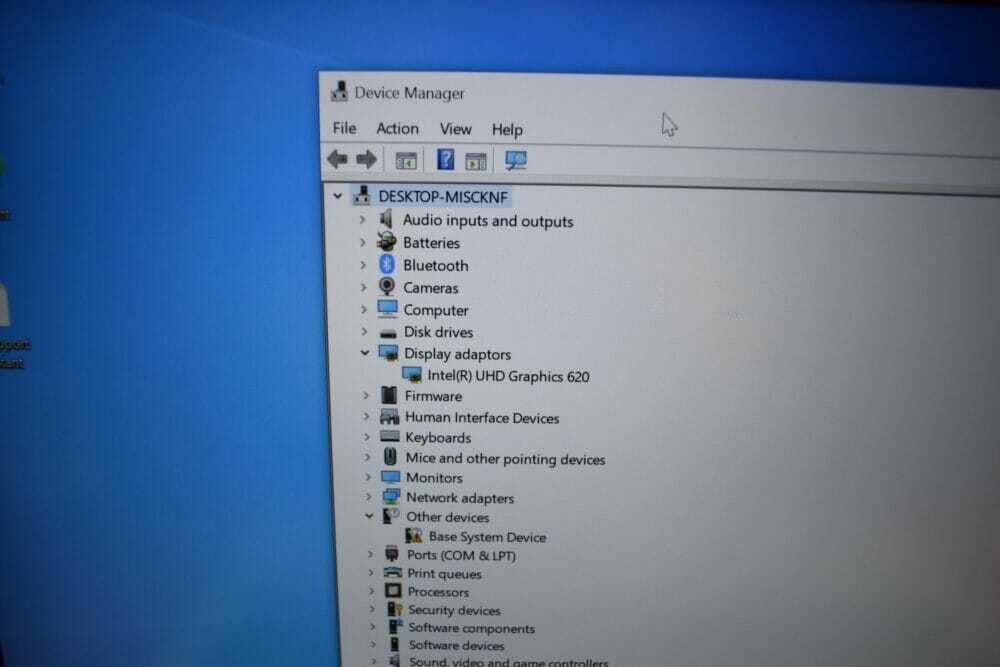The height and width of the screenshot is (667, 1000).
Task: Click Scan for hardware changes toolbar icon
Action: (x=515, y=160)
